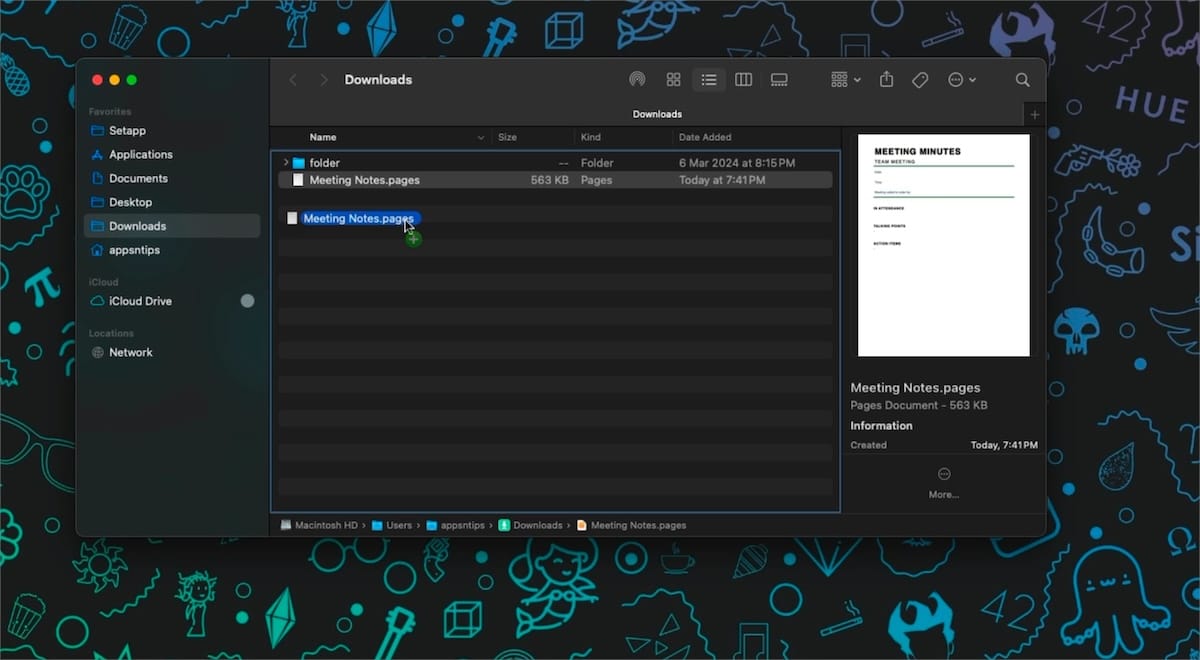Click the document preview thumbnail
The image size is (1200, 660).
pyautogui.click(x=942, y=244)
